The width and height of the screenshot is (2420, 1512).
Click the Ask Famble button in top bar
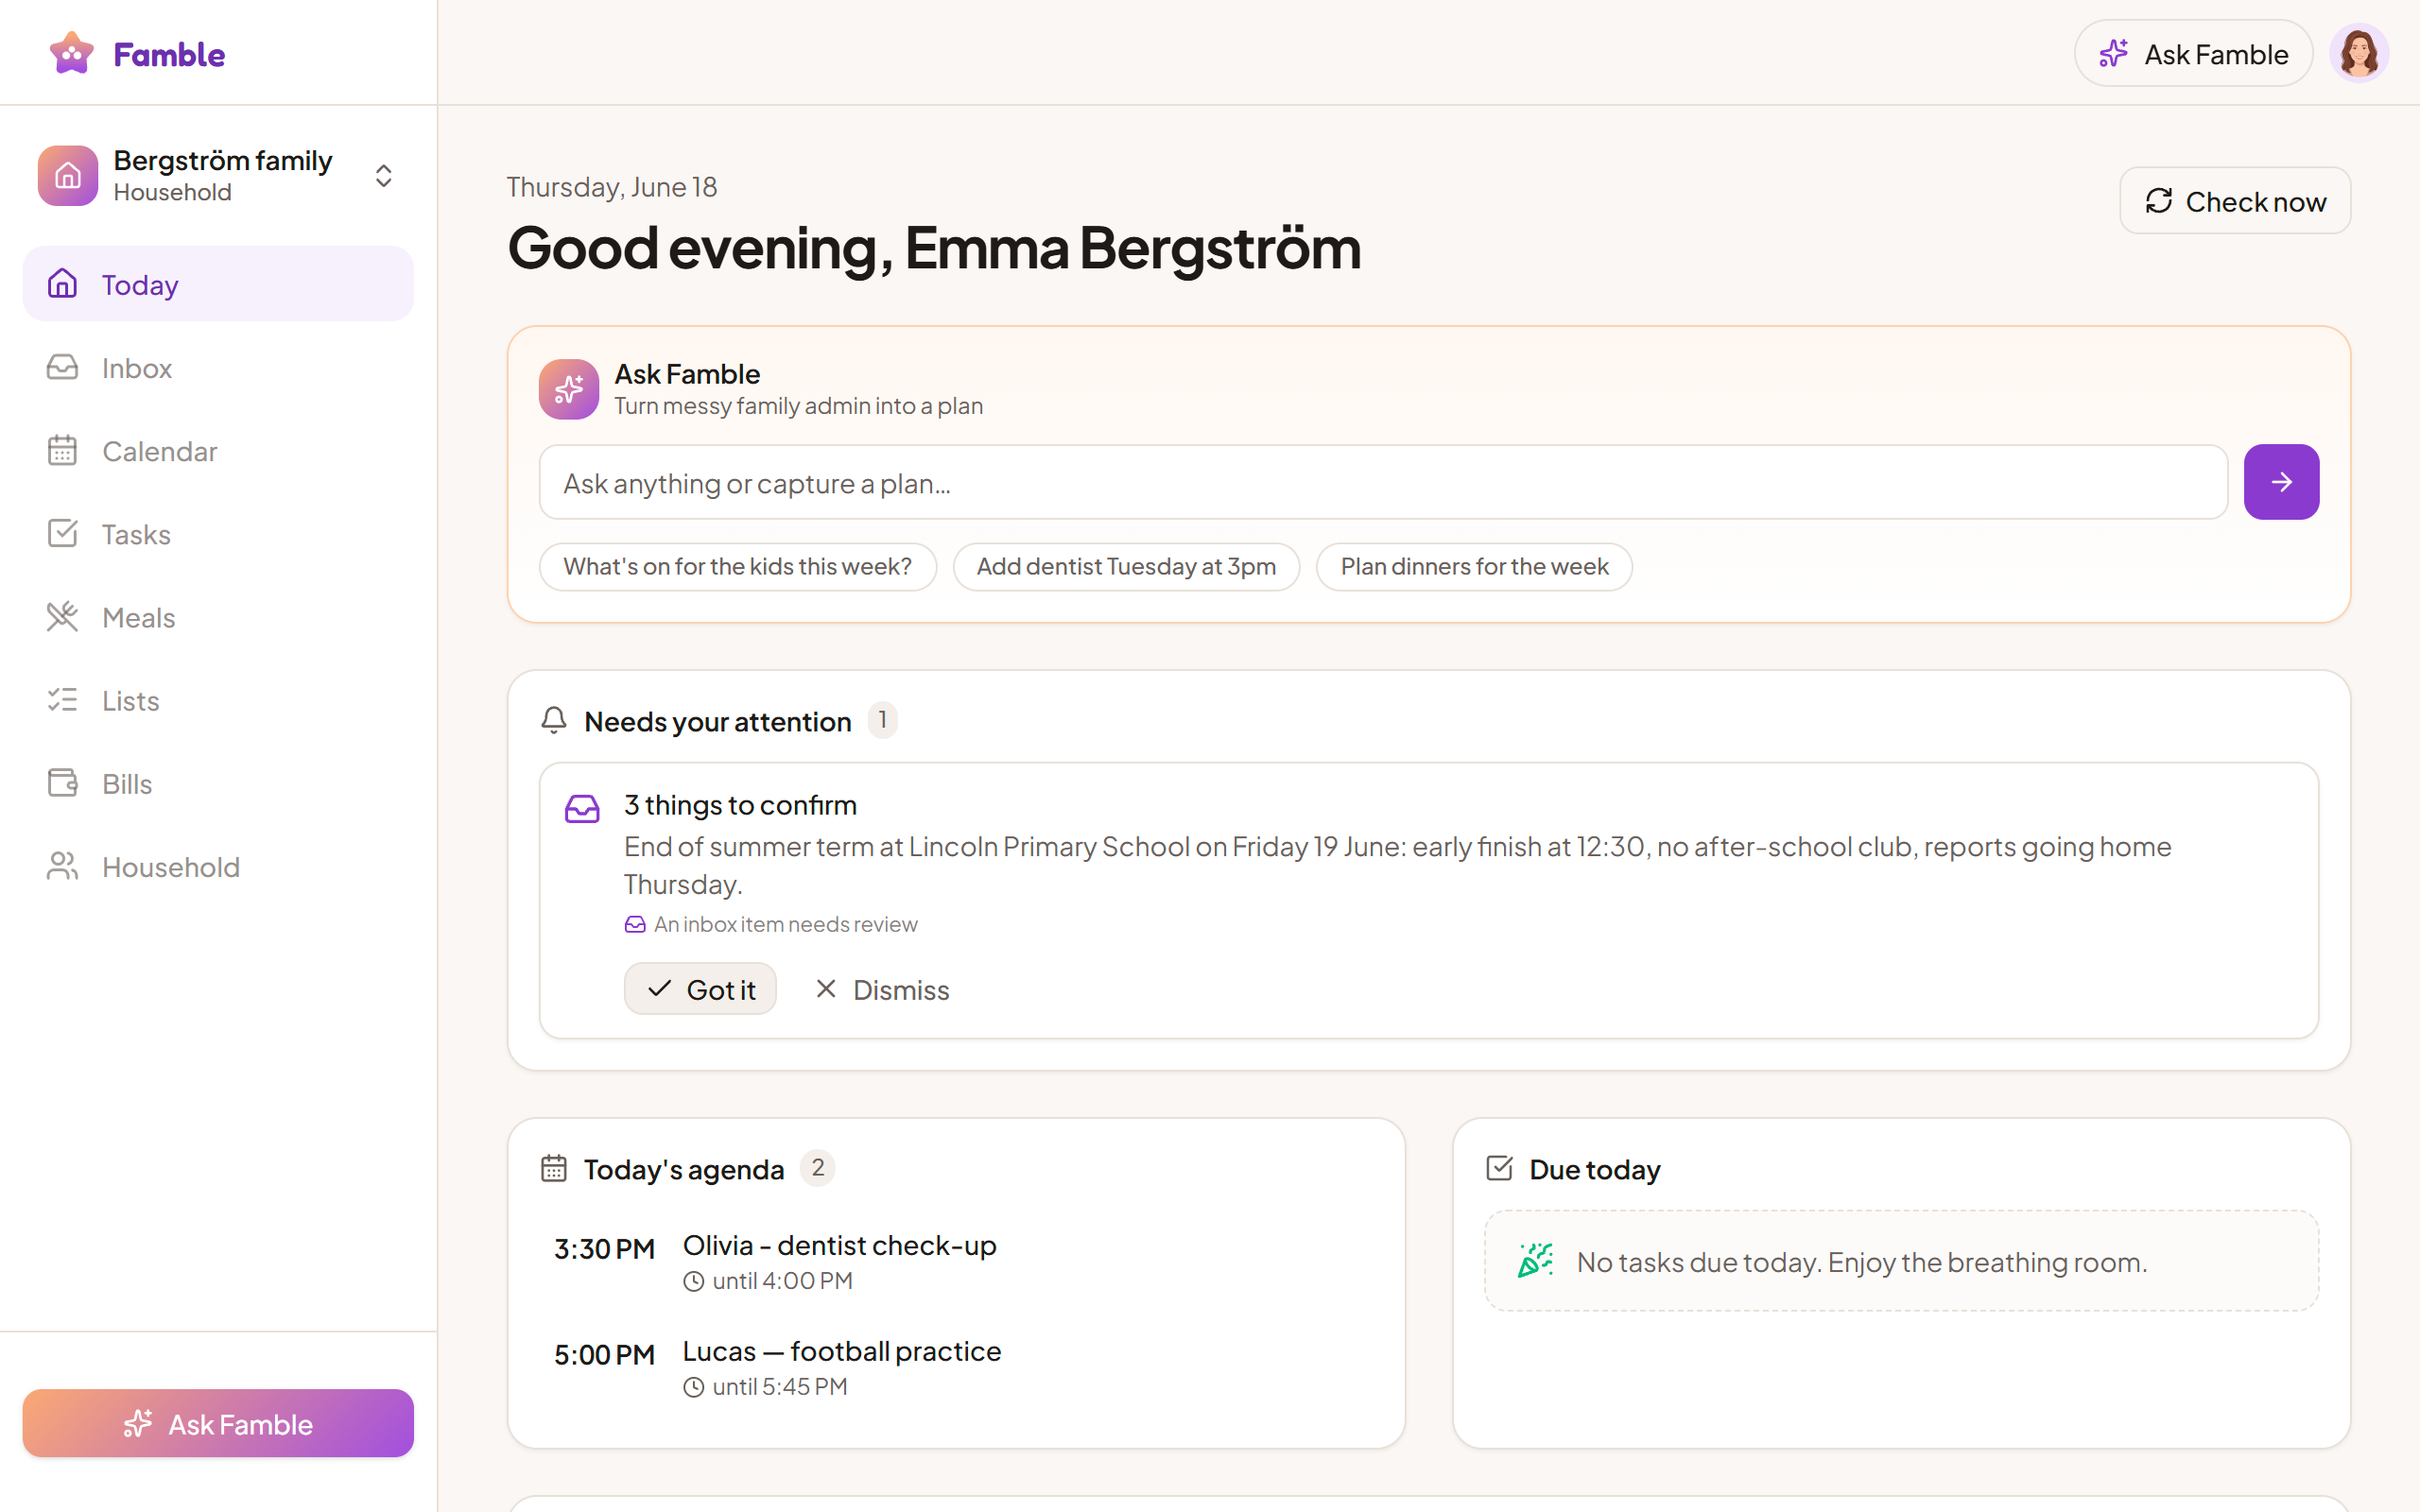[2193, 53]
